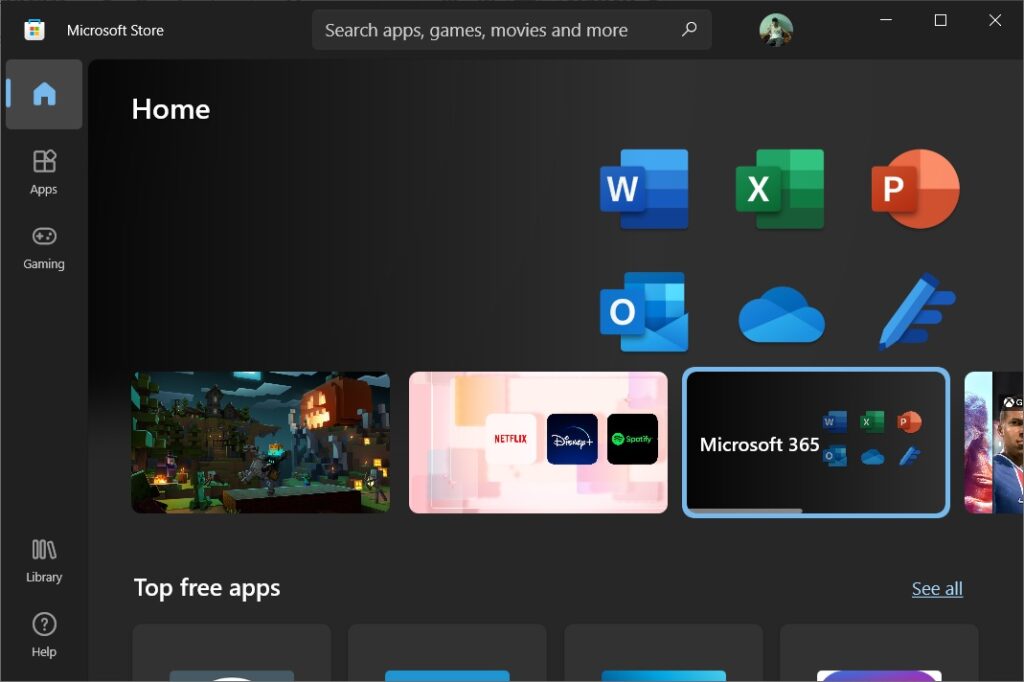Screen dimensions: 1024x682
Task: Open See all for Top free apps
Action: click(936, 588)
